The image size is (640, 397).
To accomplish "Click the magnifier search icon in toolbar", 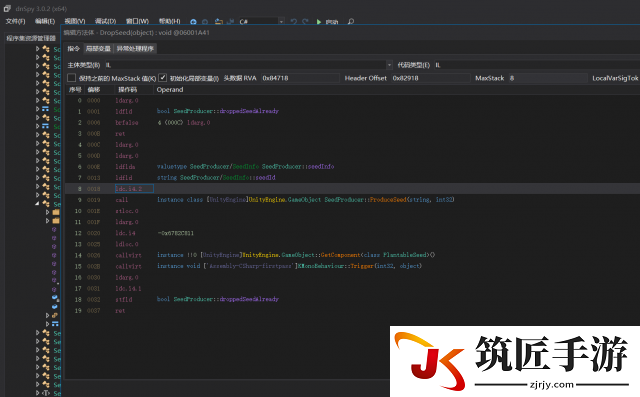I will pos(351,22).
